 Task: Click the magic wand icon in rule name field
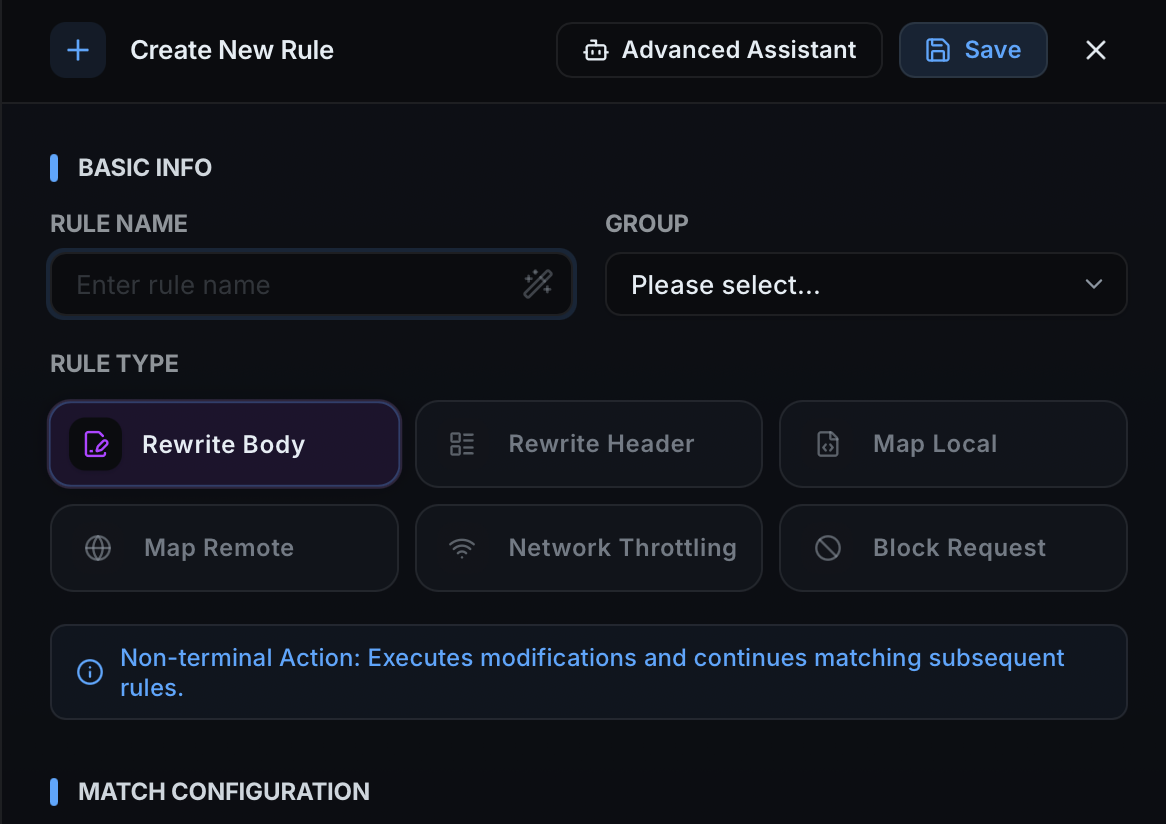tap(538, 284)
